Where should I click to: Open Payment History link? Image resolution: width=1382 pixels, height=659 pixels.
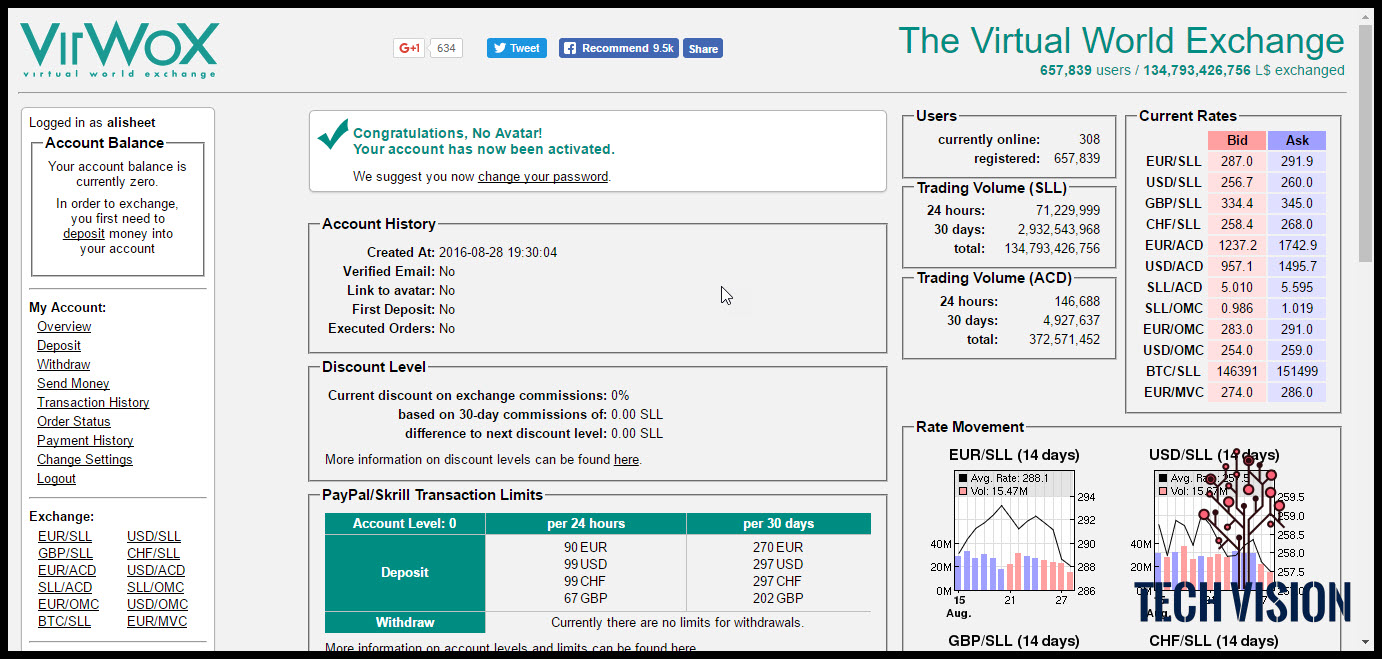85,441
